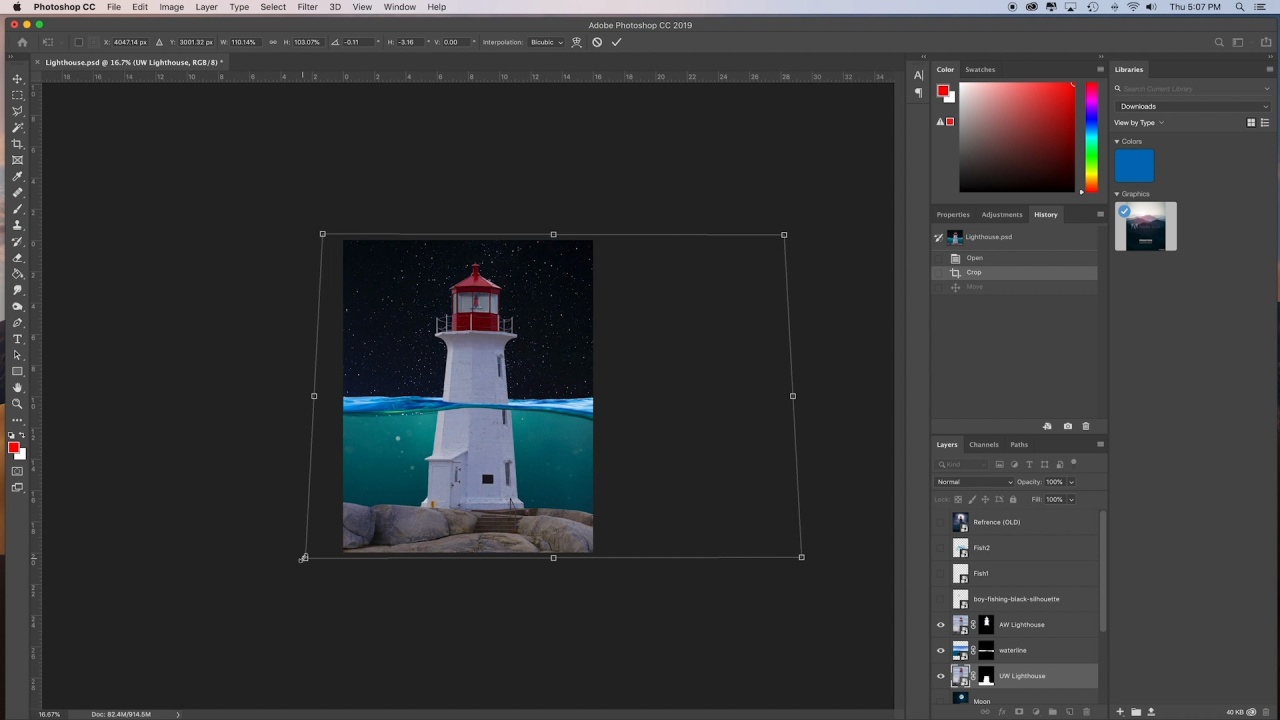Pick the Horizontal Type tool
This screenshot has height=720, width=1280.
pyautogui.click(x=17, y=339)
